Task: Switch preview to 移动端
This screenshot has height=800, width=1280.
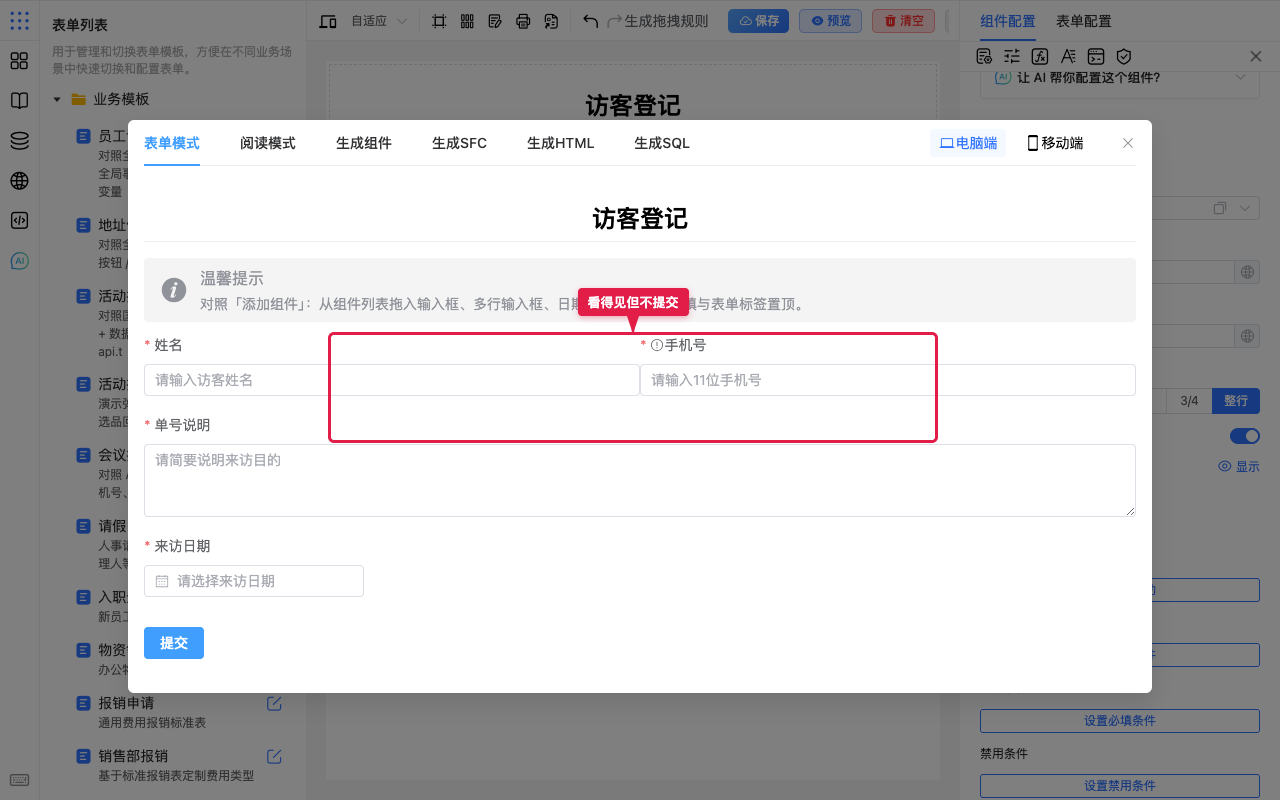Action: coord(1055,143)
